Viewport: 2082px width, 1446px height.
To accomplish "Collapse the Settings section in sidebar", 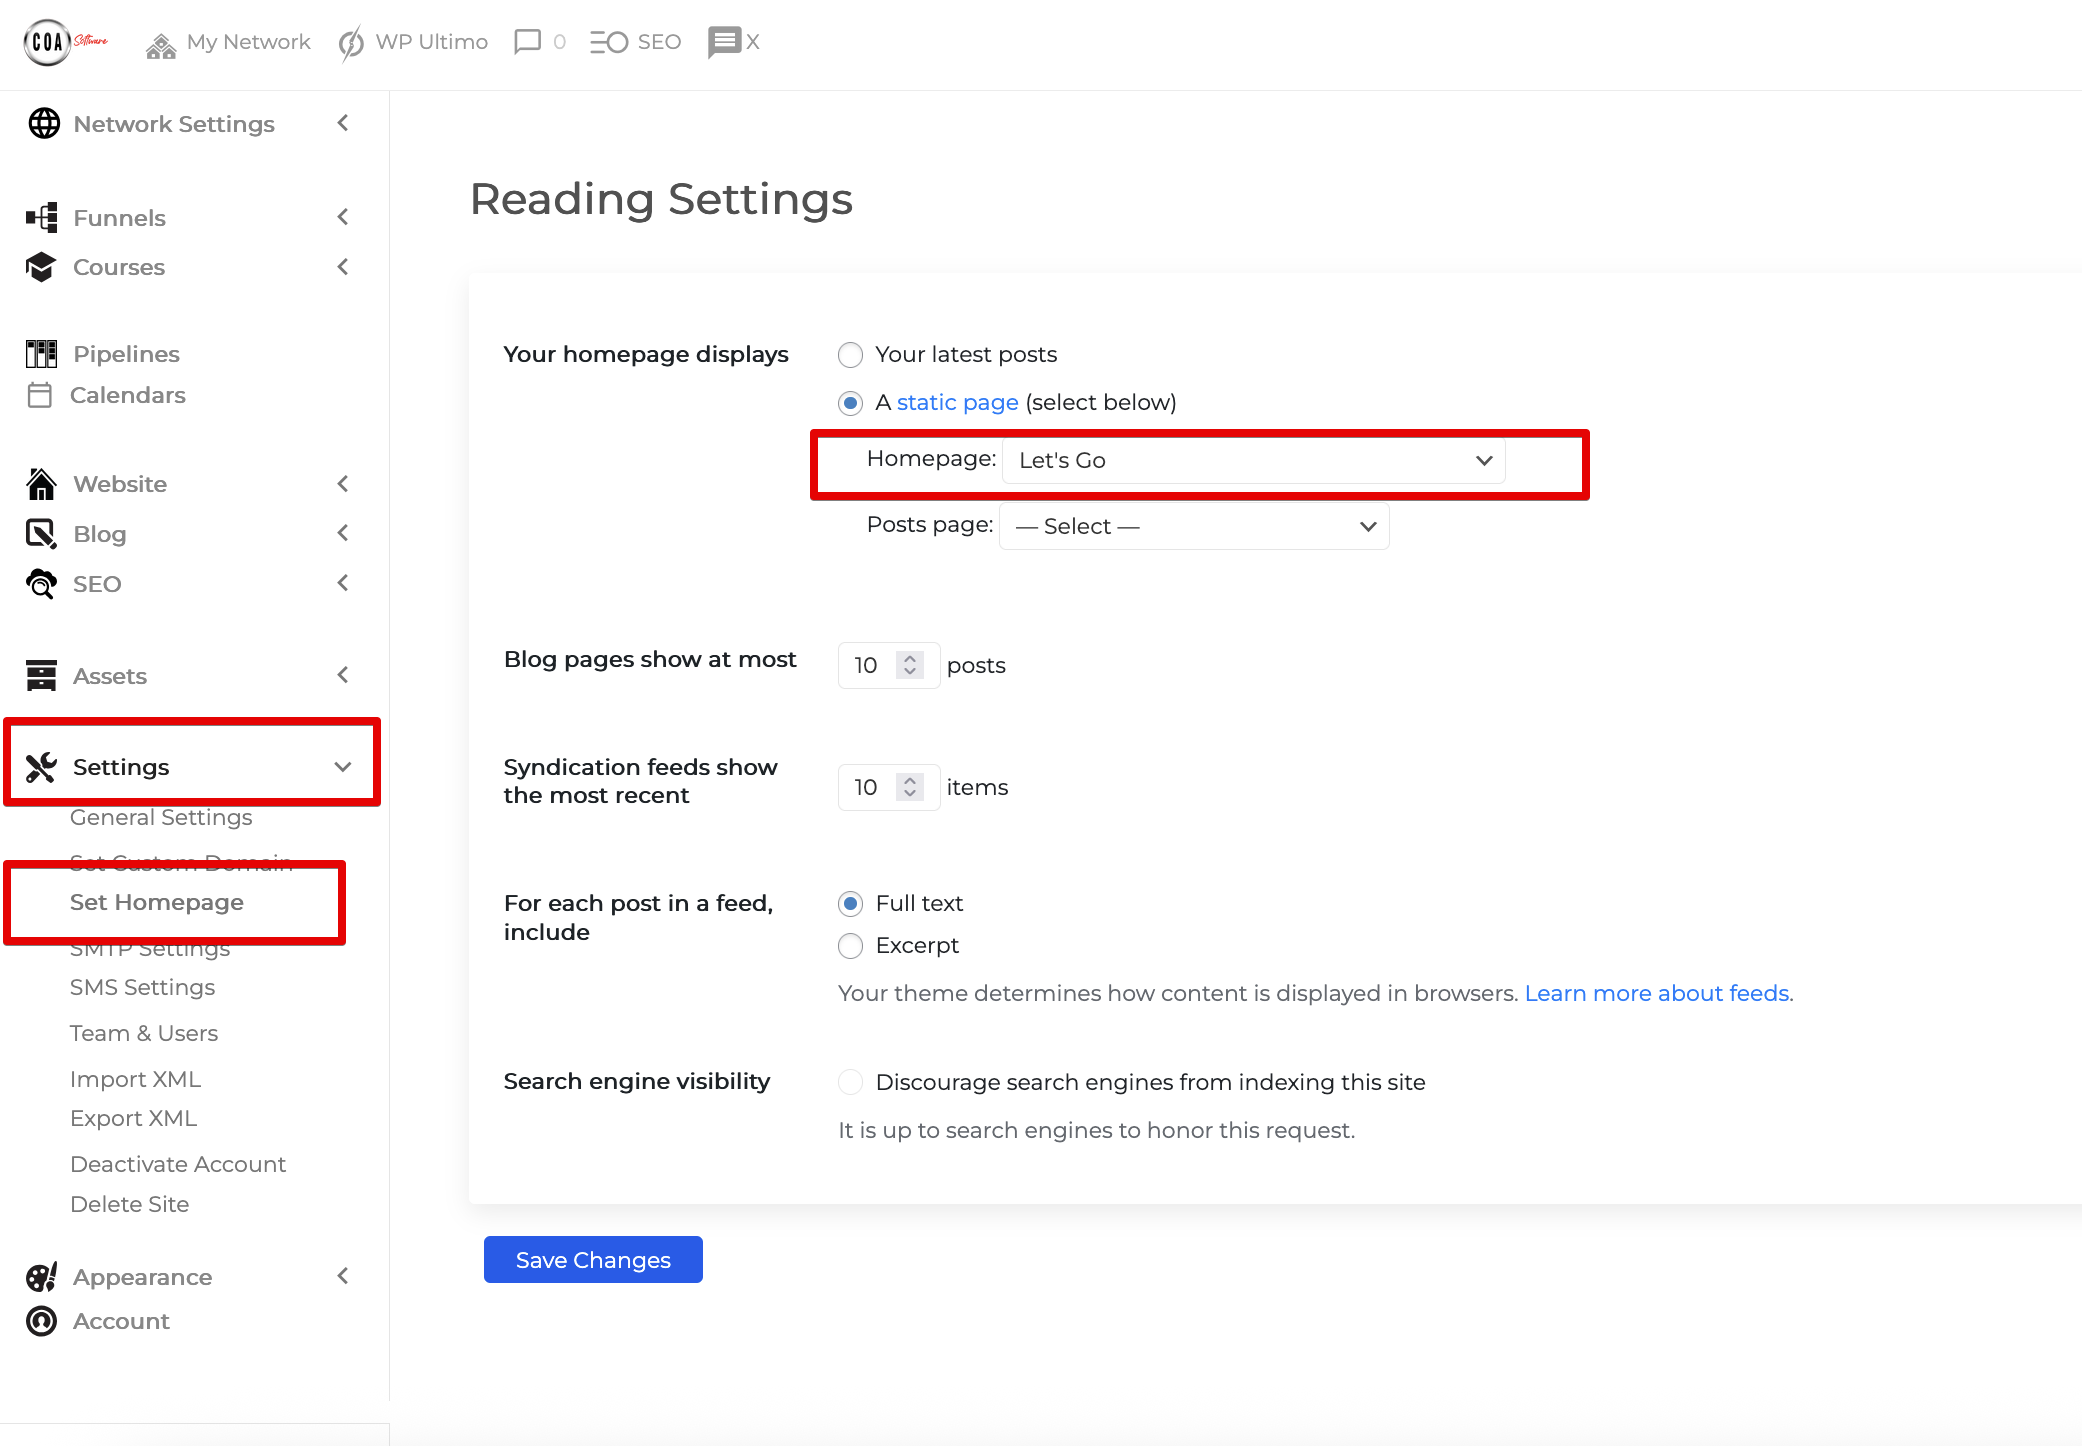I will (x=342, y=766).
